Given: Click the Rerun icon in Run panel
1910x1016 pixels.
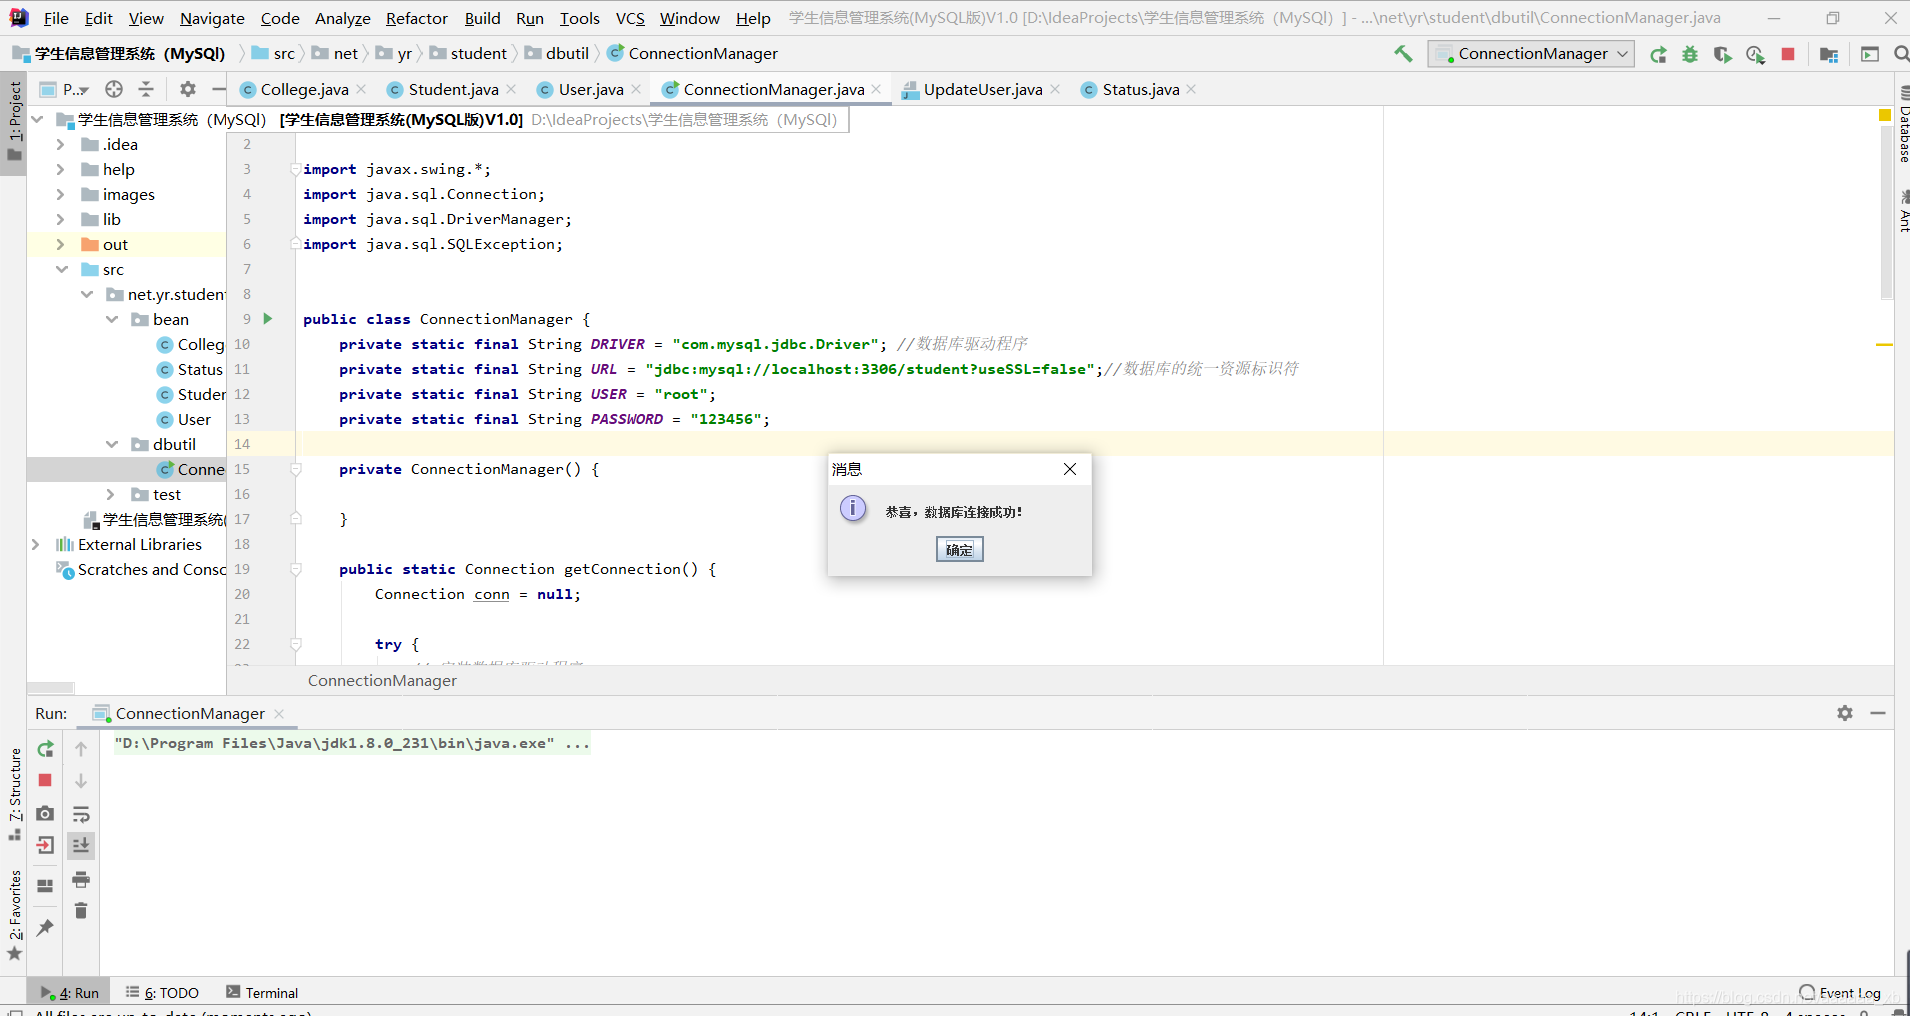Looking at the screenshot, I should click(45, 749).
